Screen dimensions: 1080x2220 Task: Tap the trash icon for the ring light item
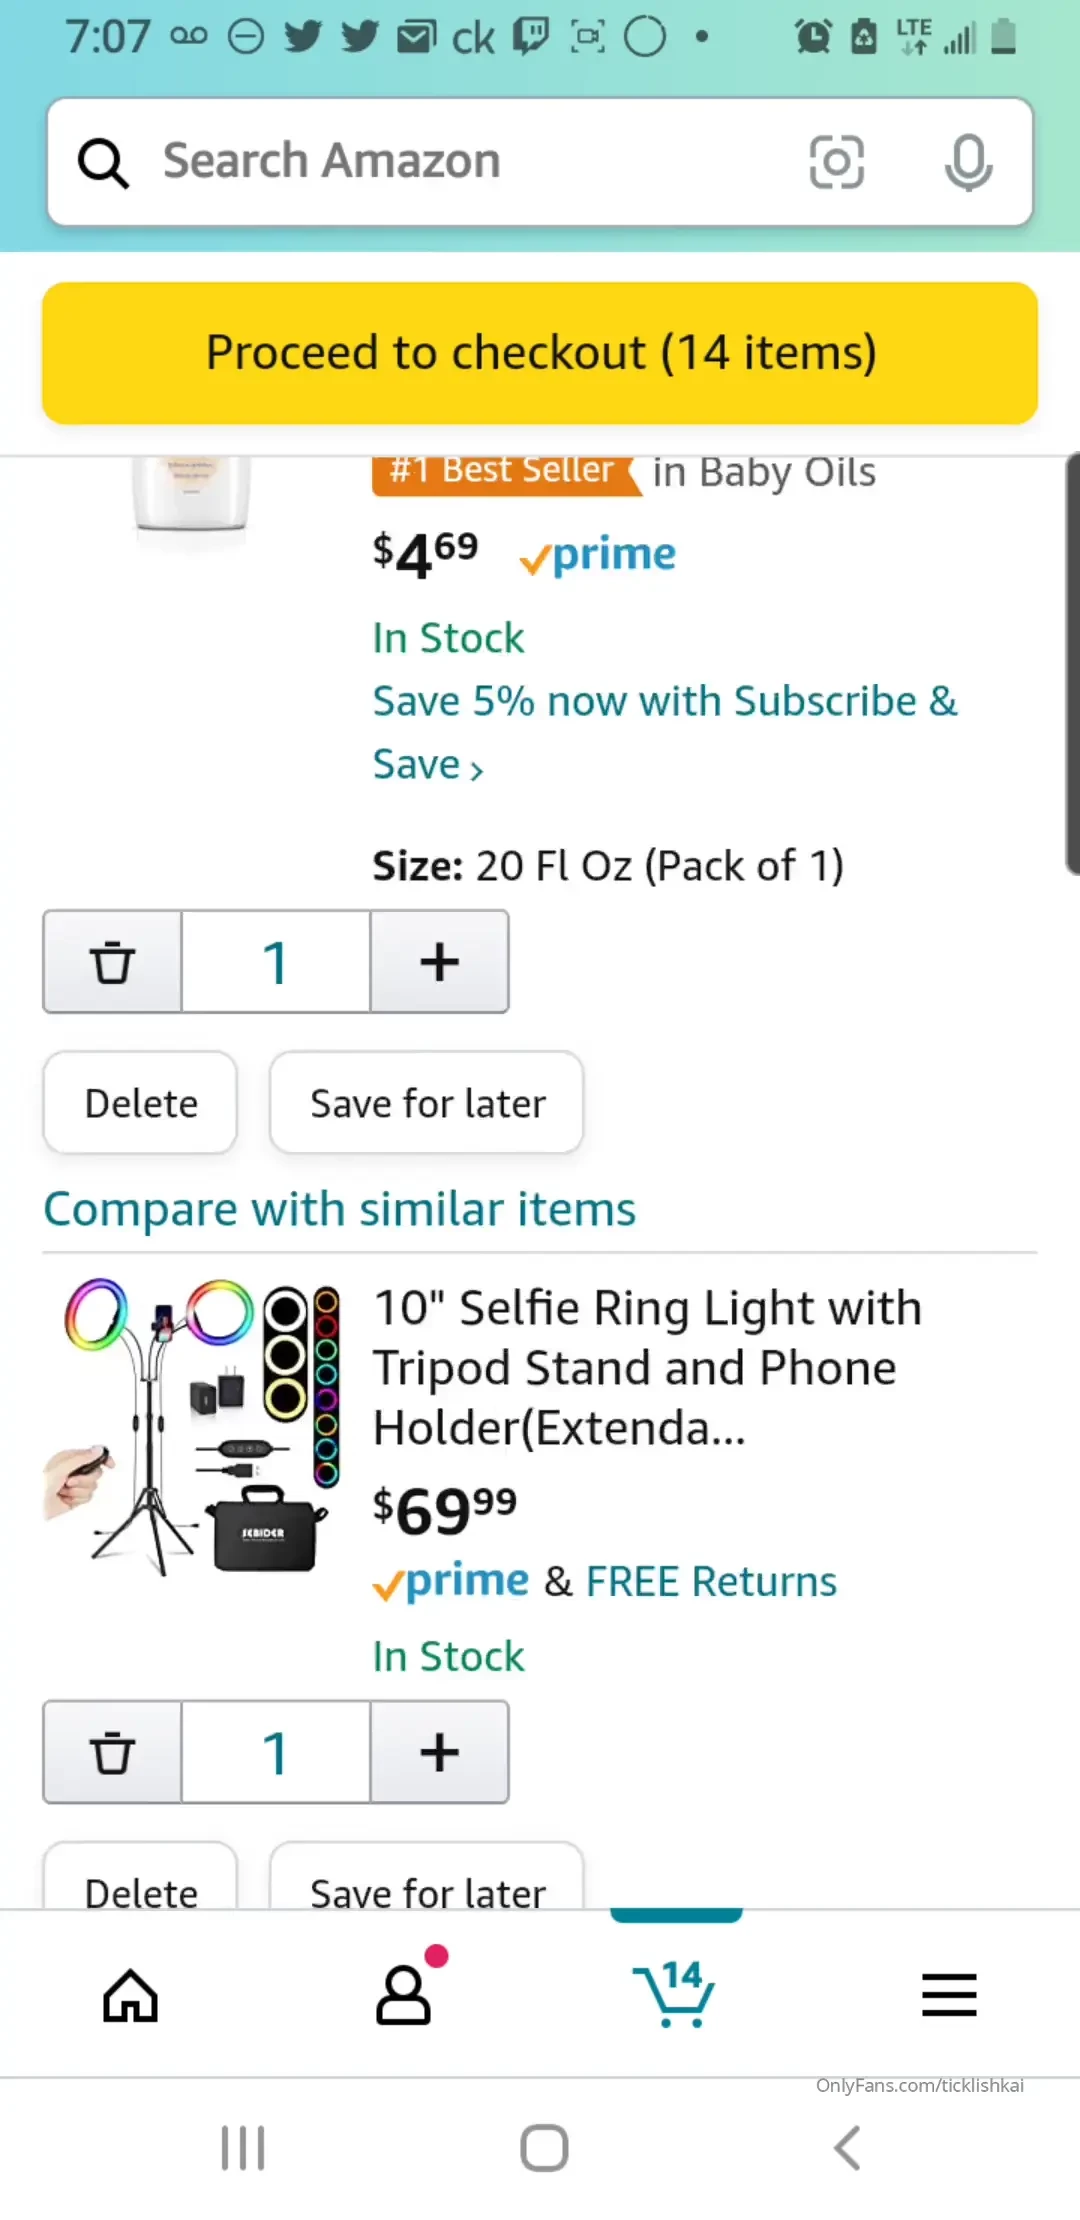coord(112,1752)
